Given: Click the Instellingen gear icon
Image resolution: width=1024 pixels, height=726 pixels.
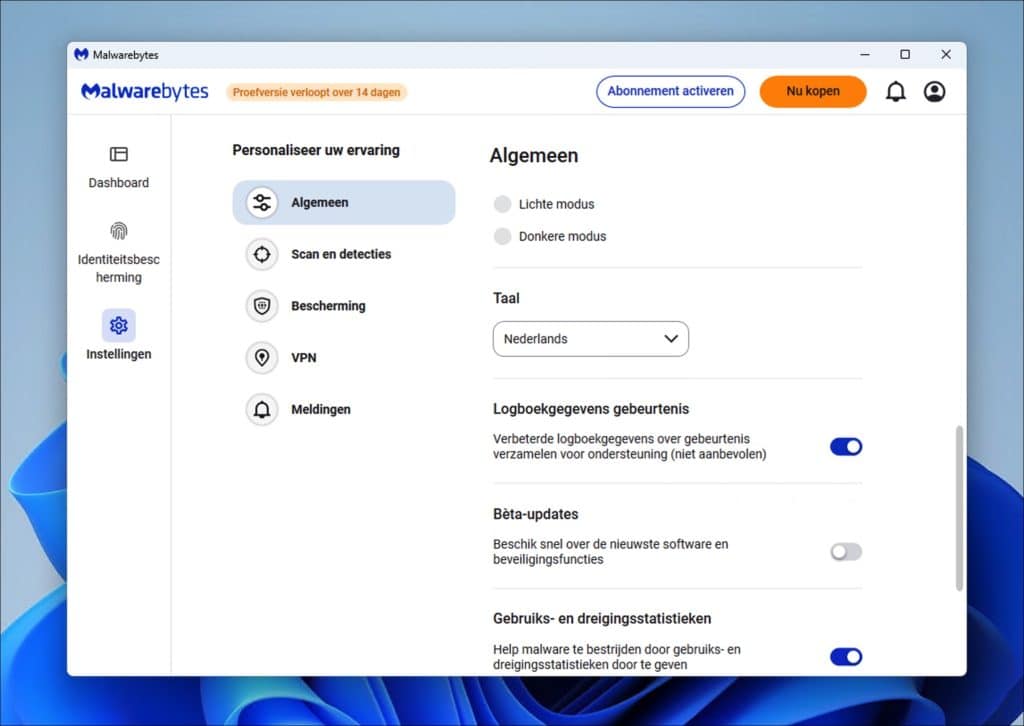Looking at the screenshot, I should [x=119, y=325].
